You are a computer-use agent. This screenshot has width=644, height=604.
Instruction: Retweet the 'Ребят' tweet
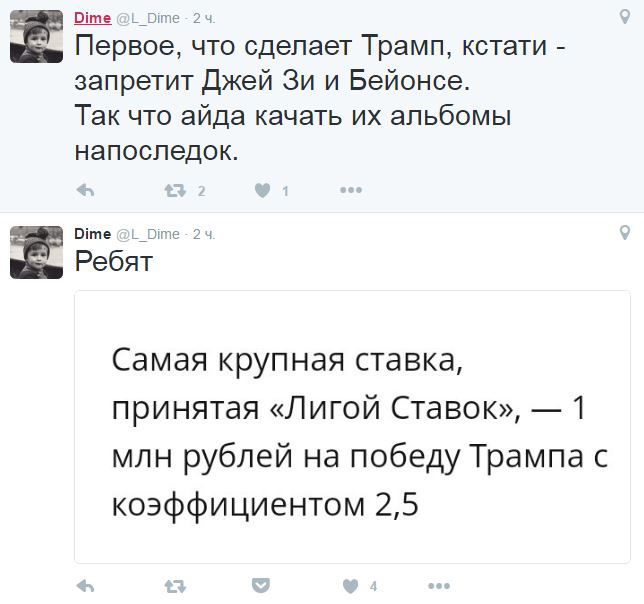174,586
